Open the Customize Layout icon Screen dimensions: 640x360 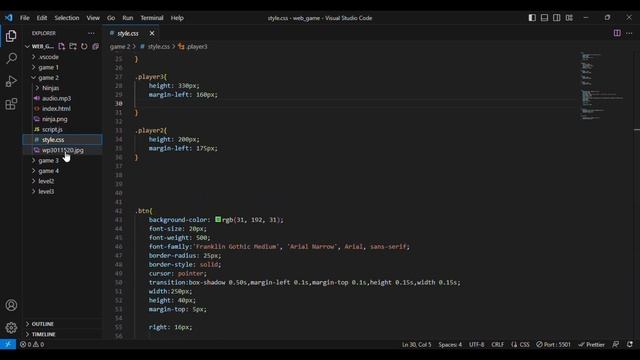[x=569, y=18]
